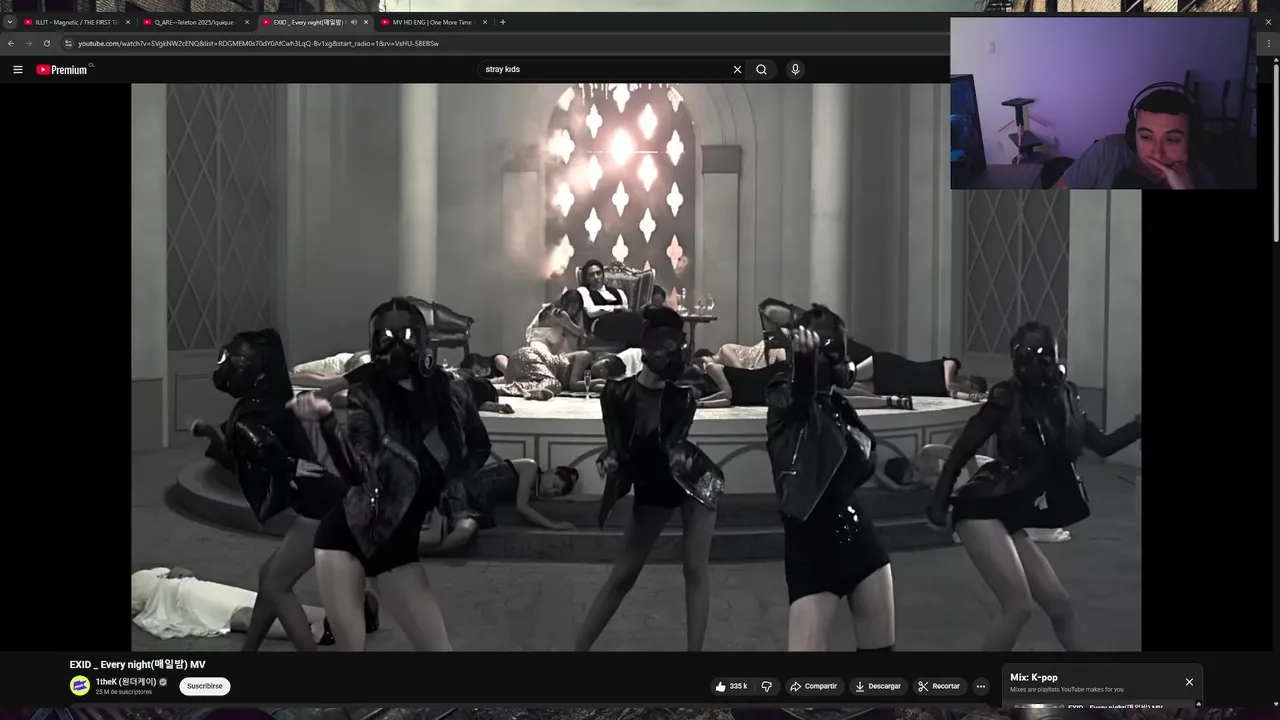Image resolution: width=1280 pixels, height=720 pixels.
Task: Close the EXID Every night tab
Action: tap(366, 22)
